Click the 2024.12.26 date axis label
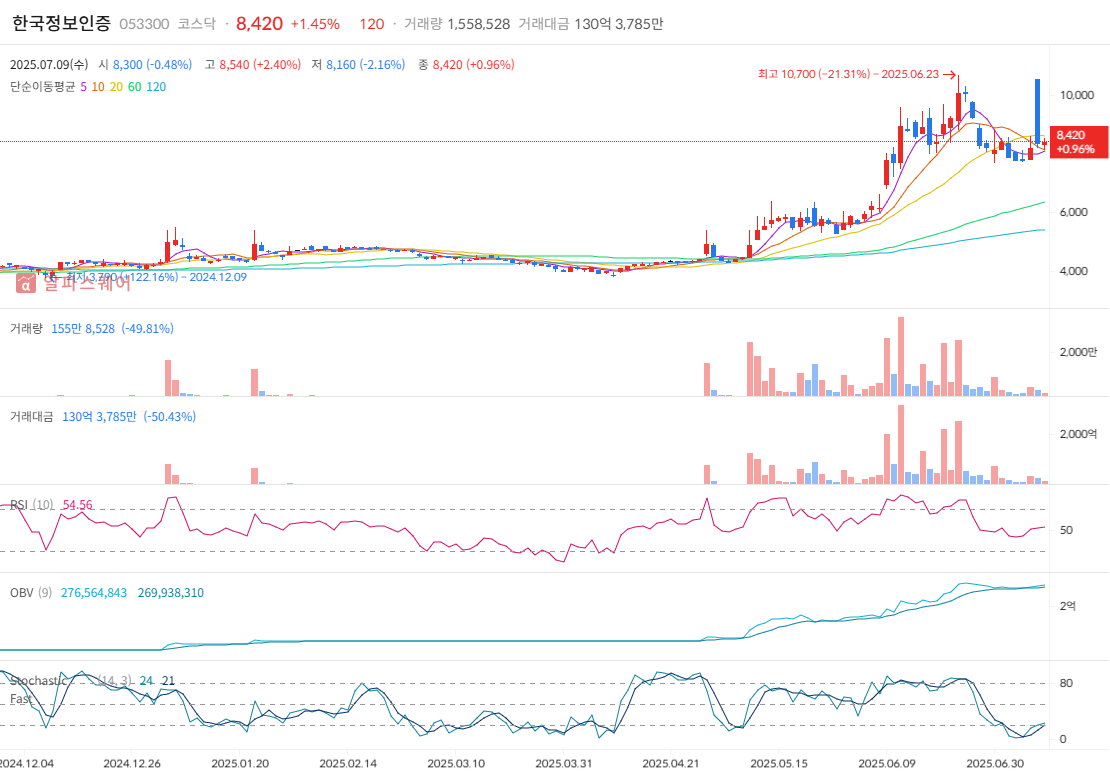 point(132,764)
